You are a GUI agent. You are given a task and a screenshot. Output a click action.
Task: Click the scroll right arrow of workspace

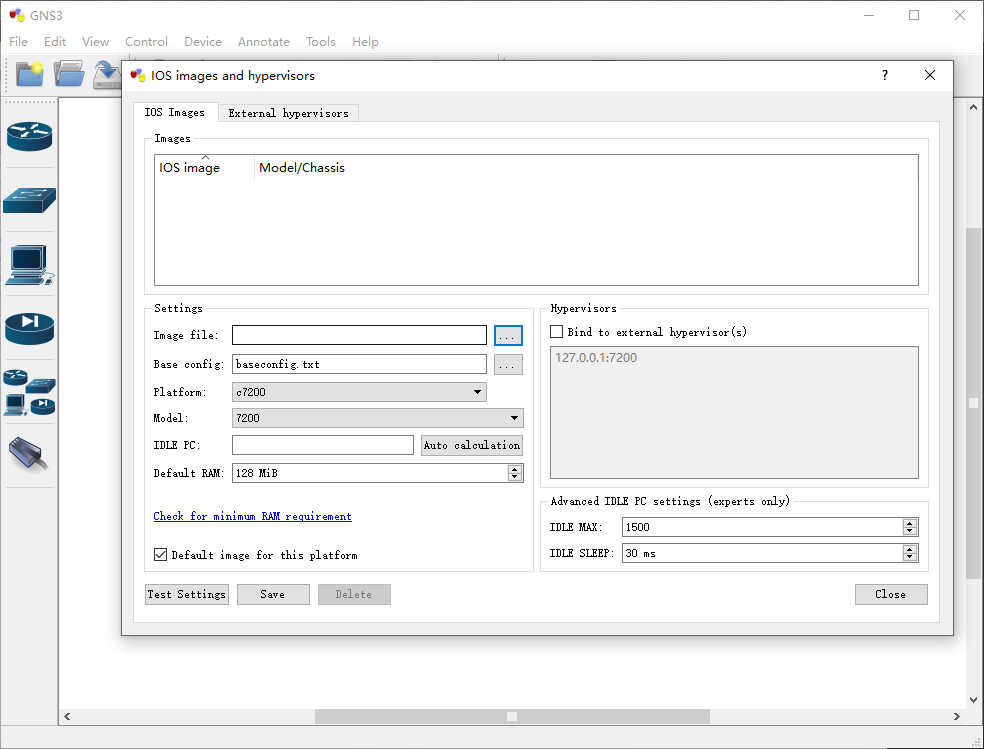click(956, 716)
